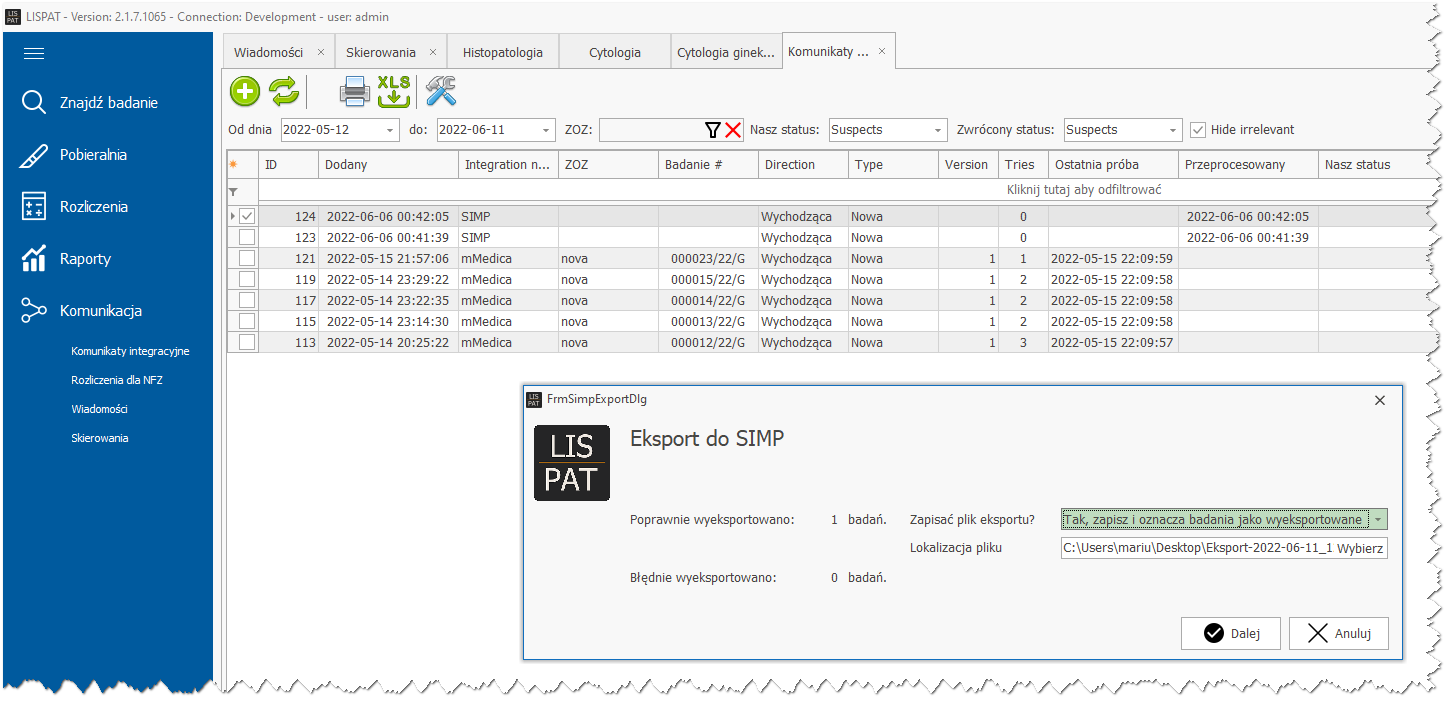Viewport: 1451px width, 703px height.
Task: Export the grid using the XLS icon
Action: coord(393,92)
